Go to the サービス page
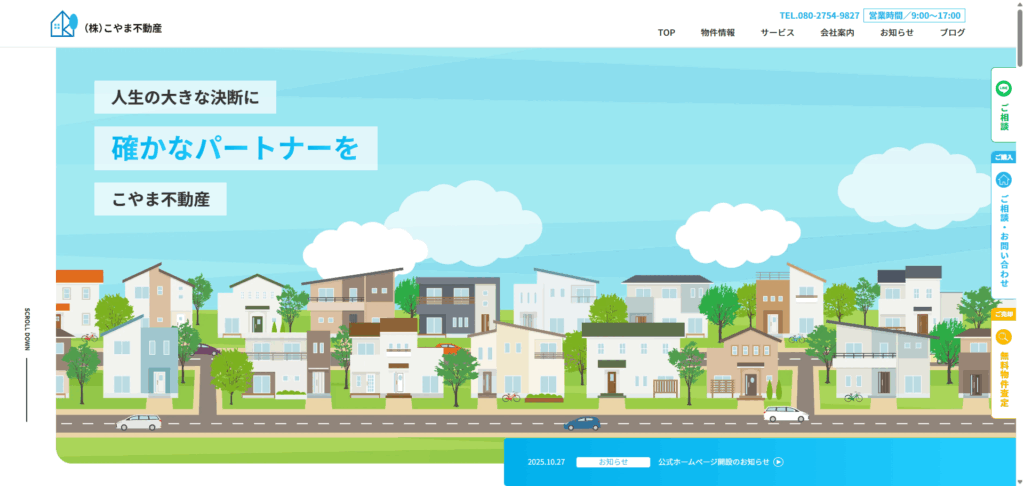1024x486 pixels. pyautogui.click(x=777, y=33)
